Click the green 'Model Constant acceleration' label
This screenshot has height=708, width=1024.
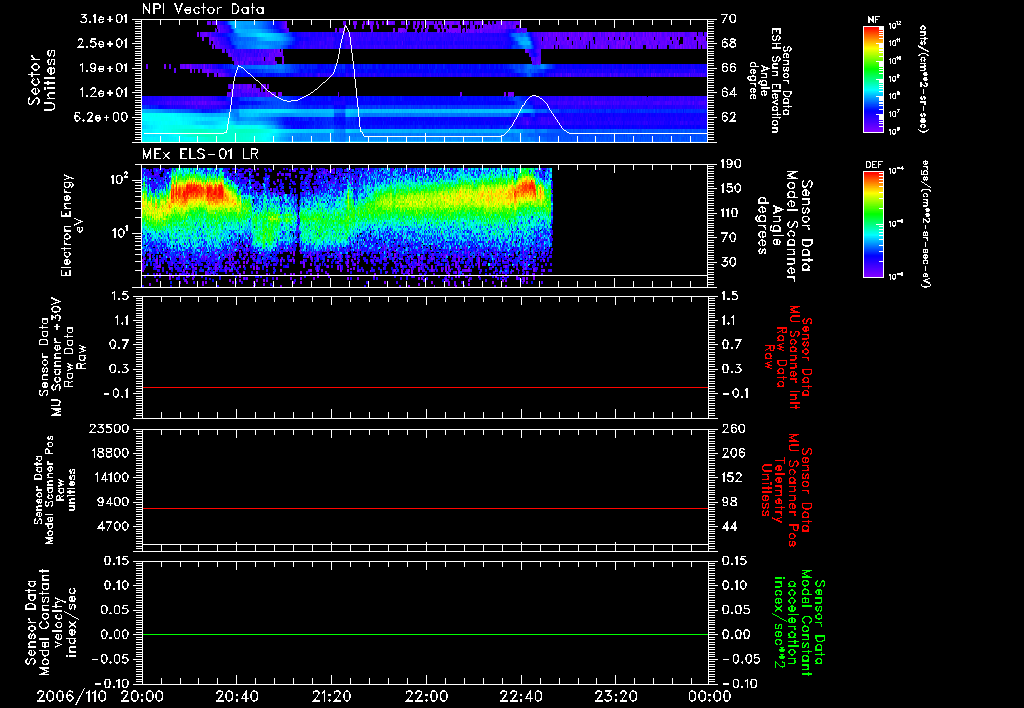click(x=799, y=620)
